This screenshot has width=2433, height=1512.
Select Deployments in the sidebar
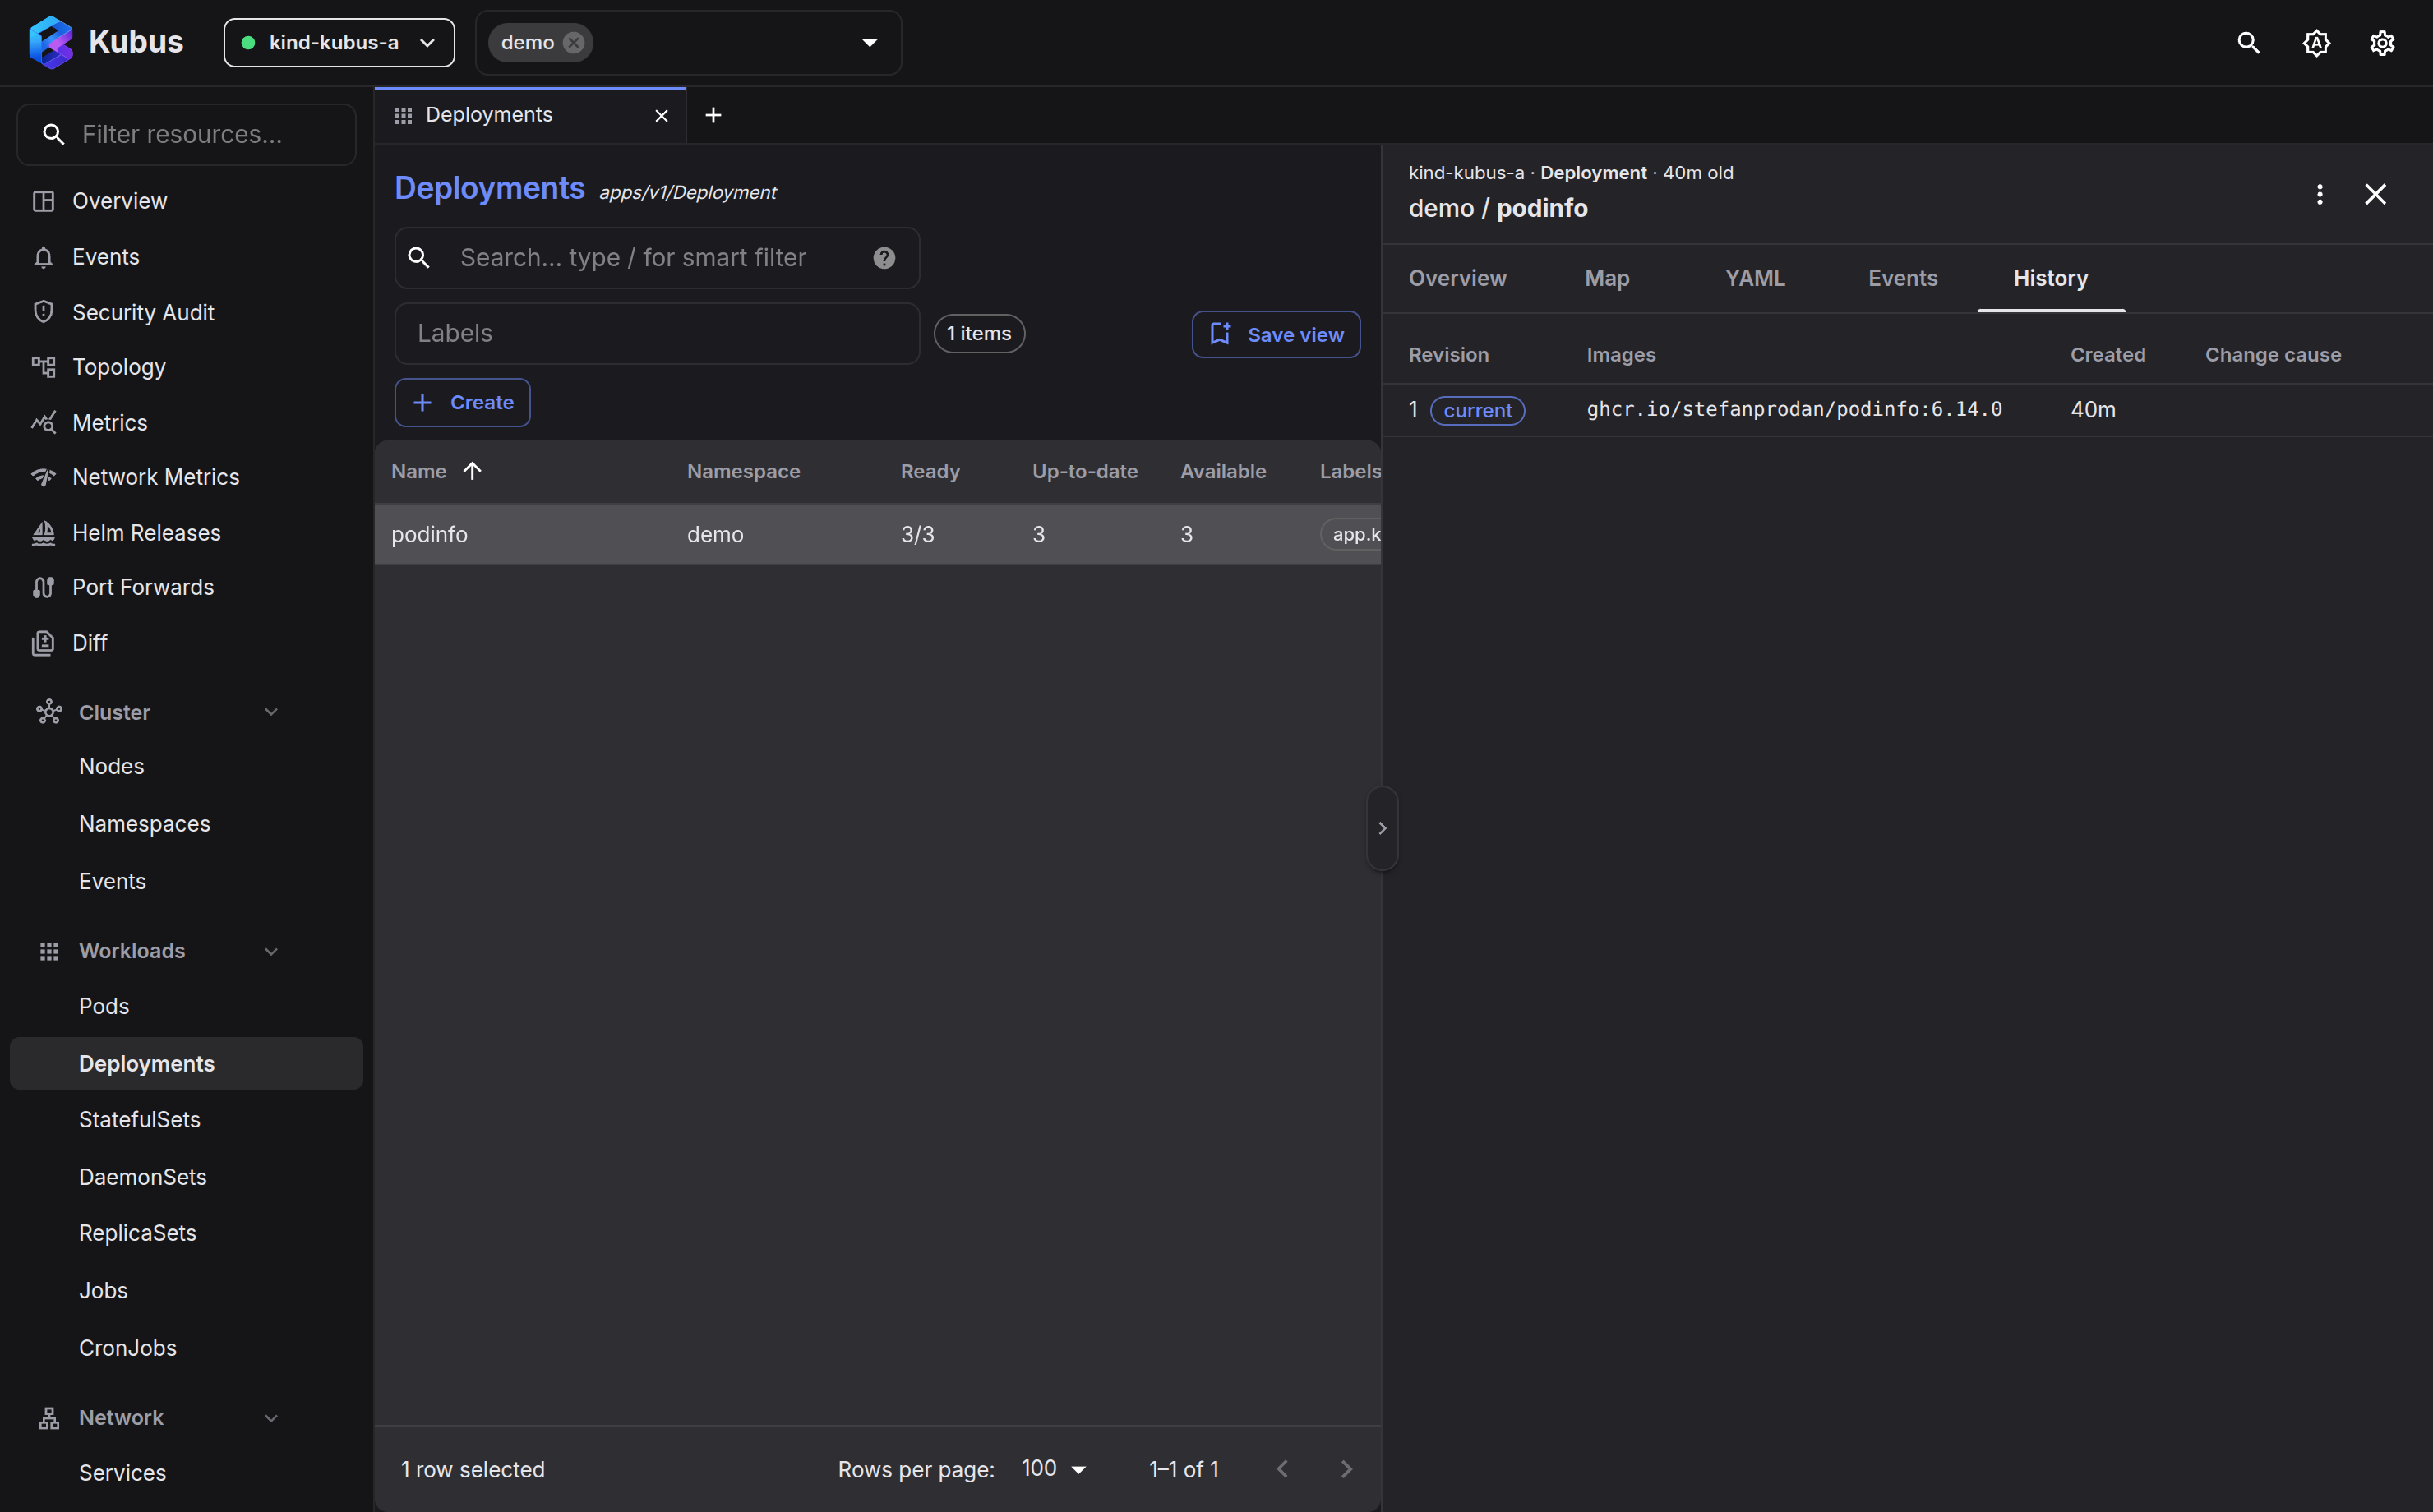(x=186, y=1064)
